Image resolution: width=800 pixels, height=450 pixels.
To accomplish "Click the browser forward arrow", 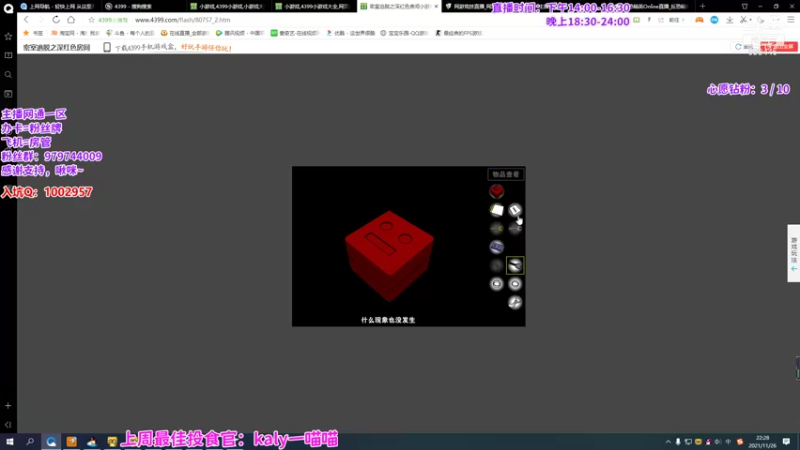I will click(x=41, y=20).
